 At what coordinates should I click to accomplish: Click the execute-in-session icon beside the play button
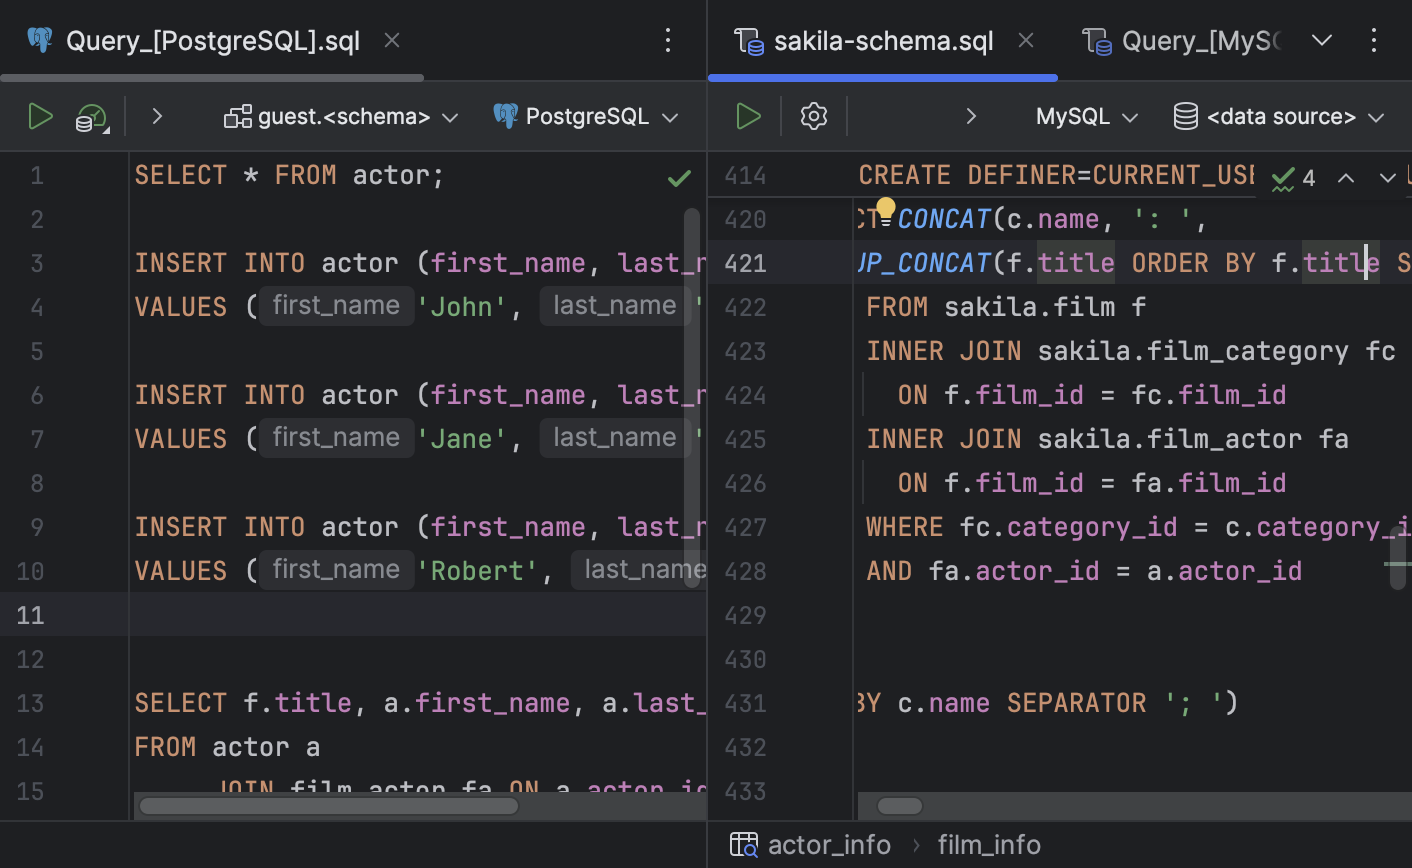(x=91, y=117)
